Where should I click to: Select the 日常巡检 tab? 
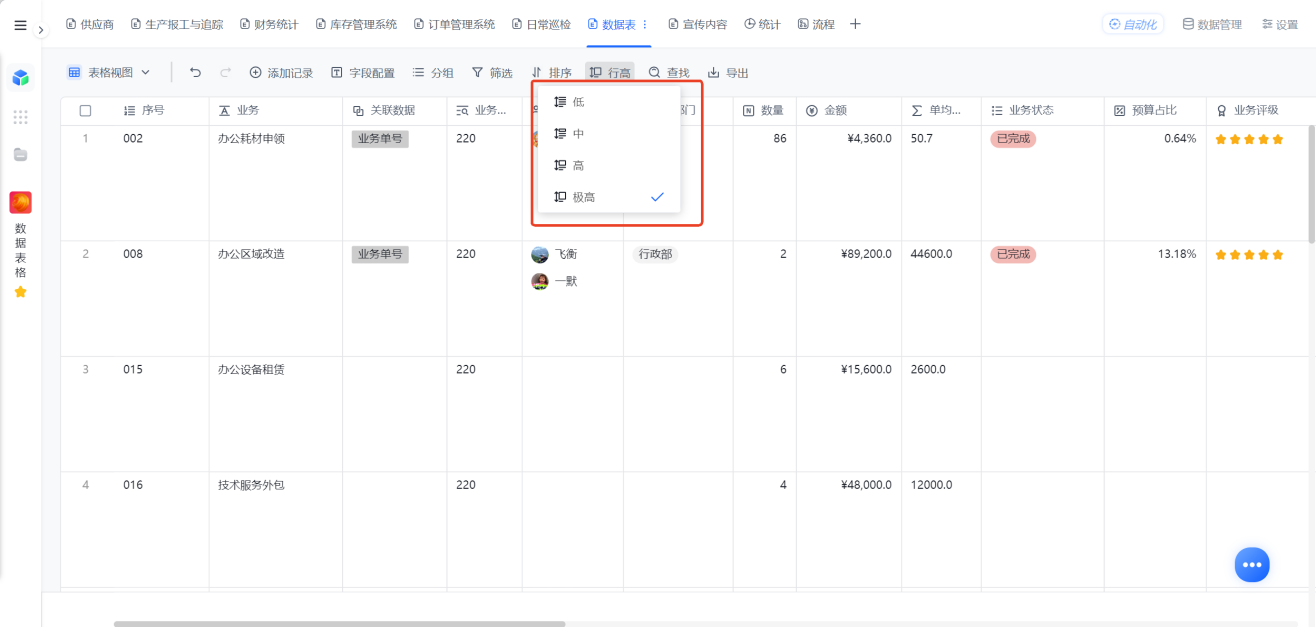coord(541,24)
